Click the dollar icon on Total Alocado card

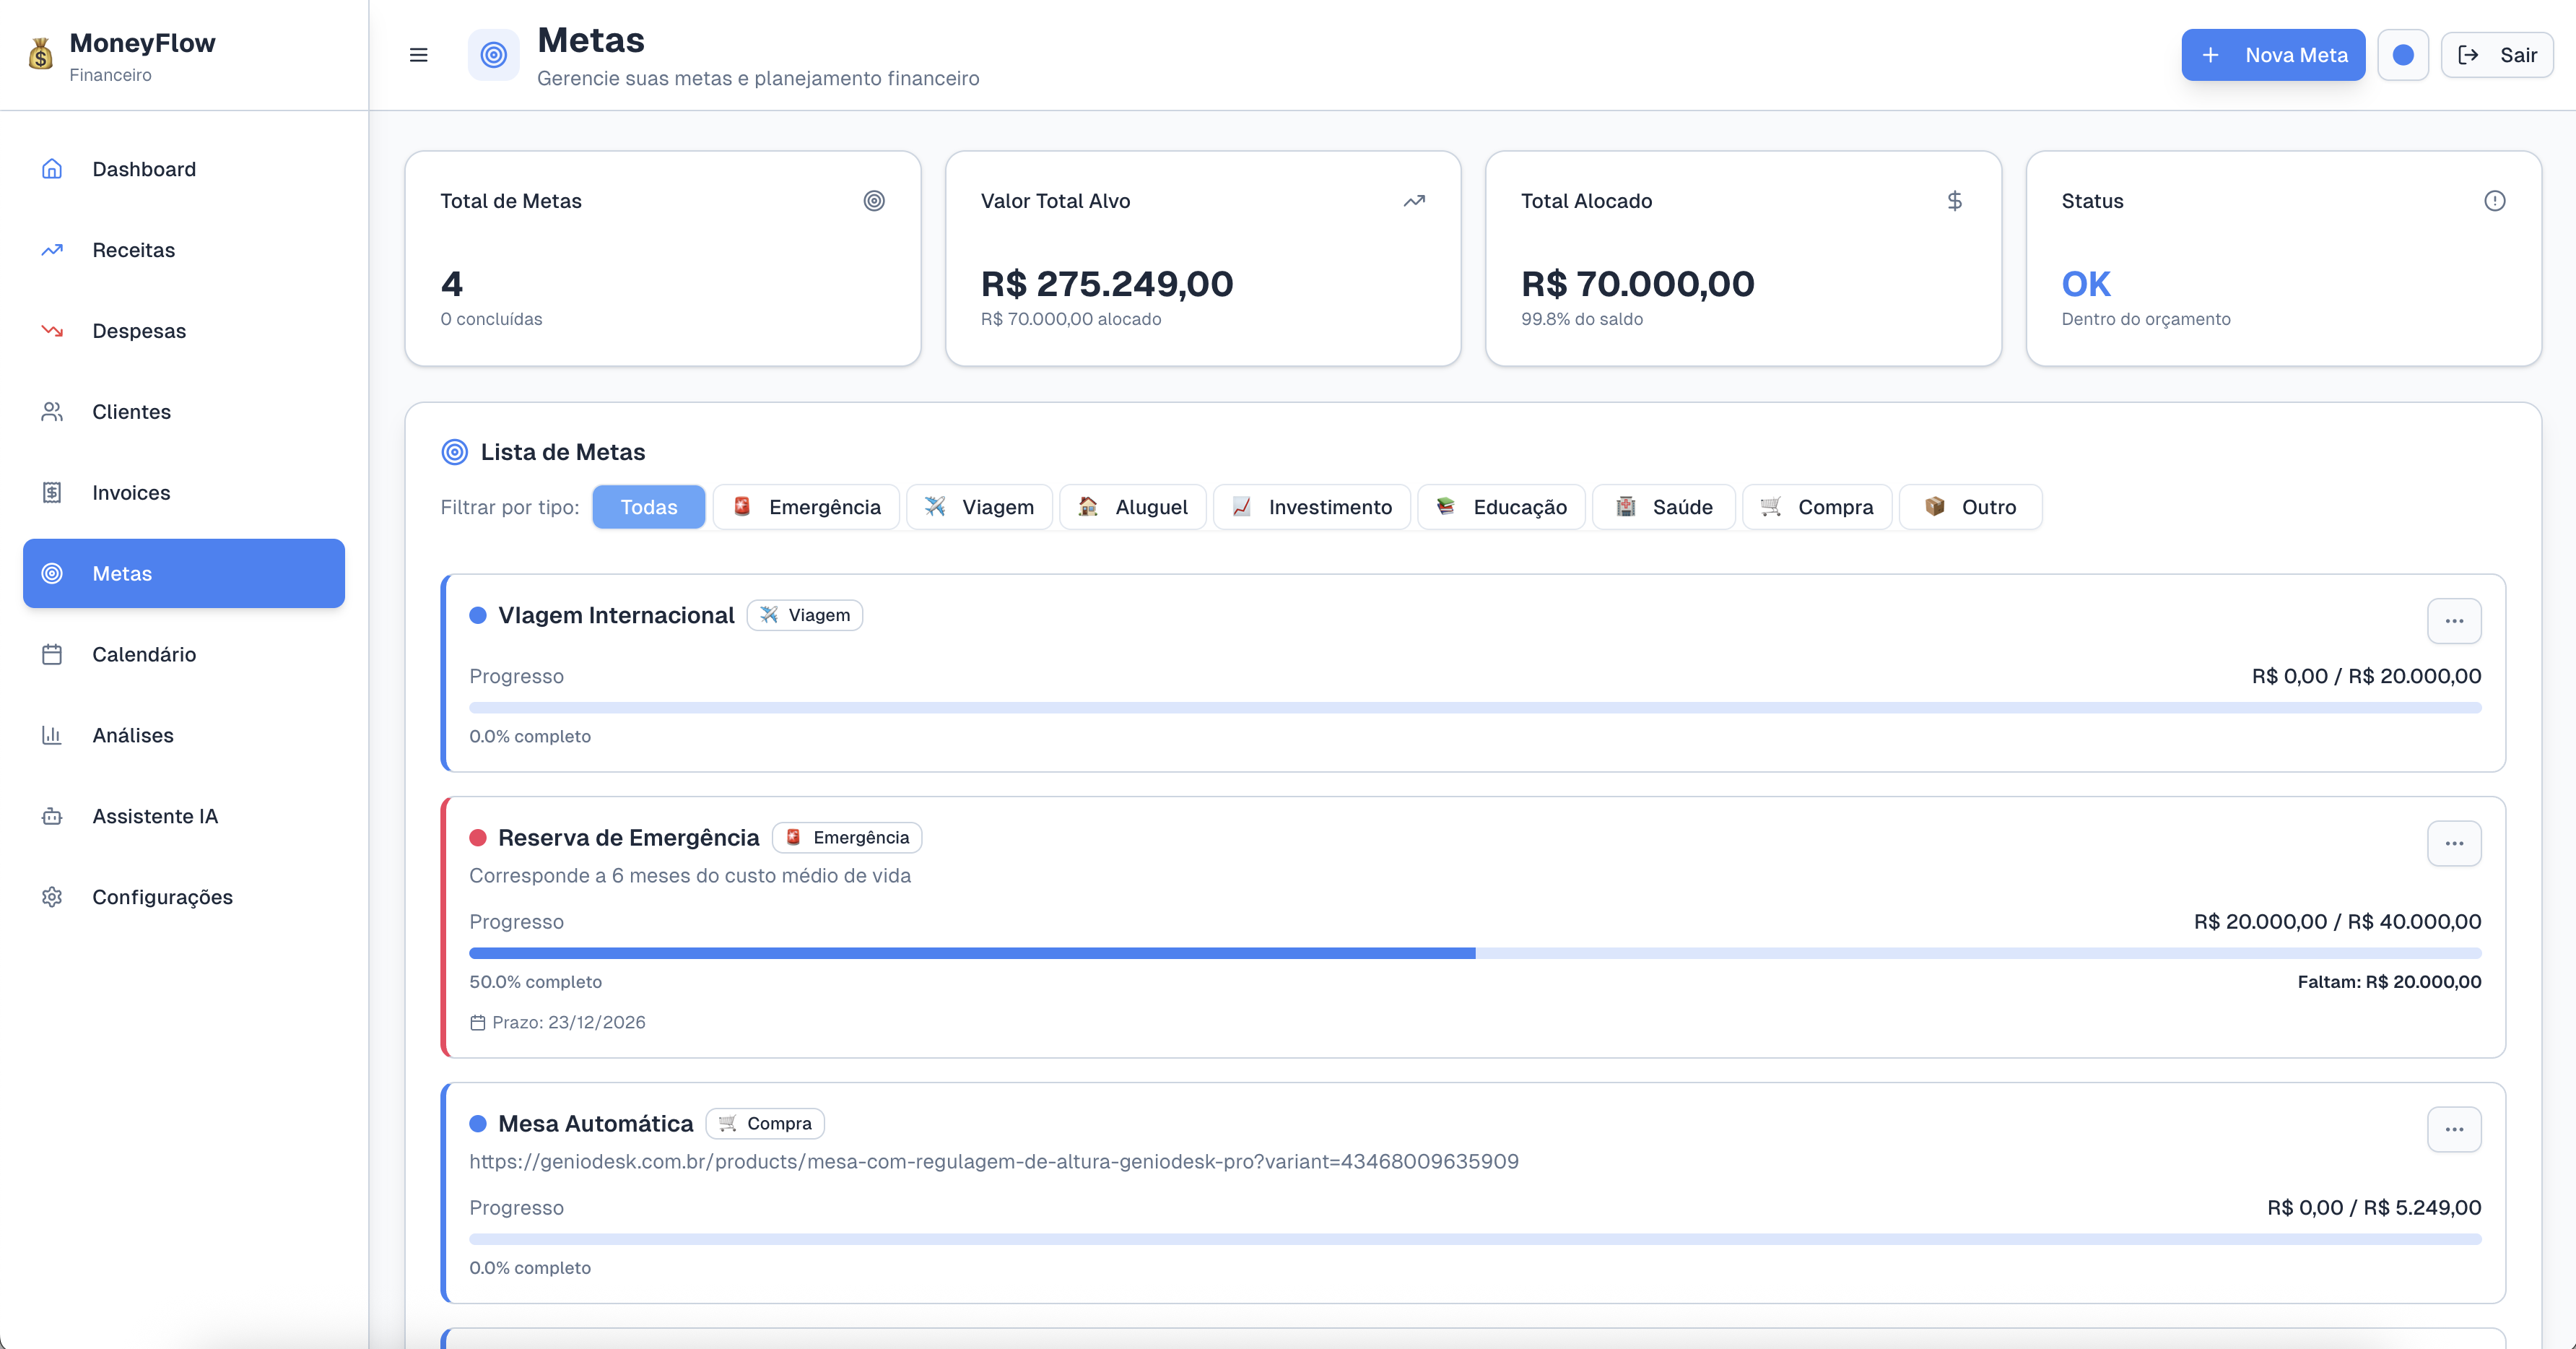1954,201
